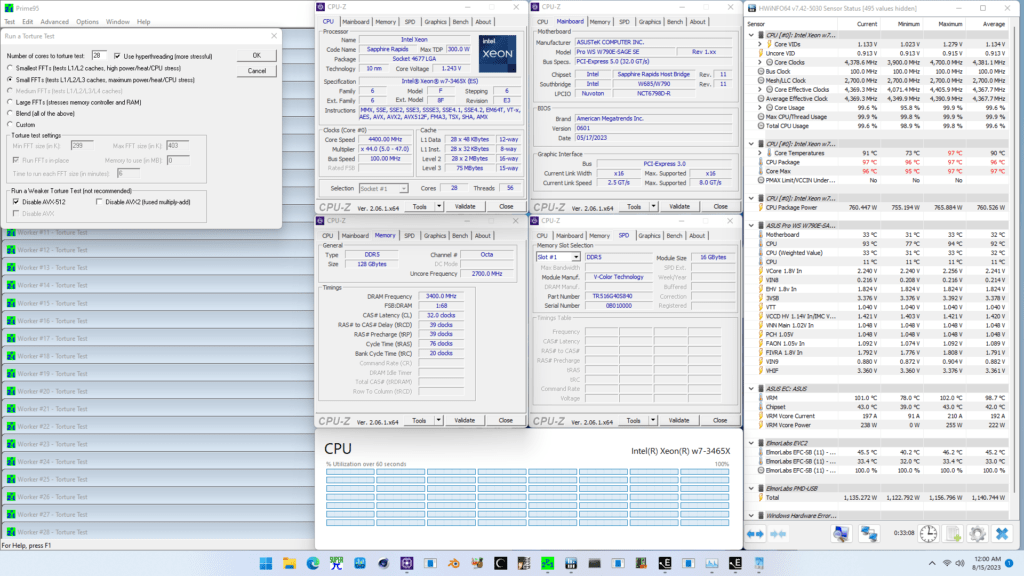
Task: Select Small FFTs torture option
Action: pos(10,80)
